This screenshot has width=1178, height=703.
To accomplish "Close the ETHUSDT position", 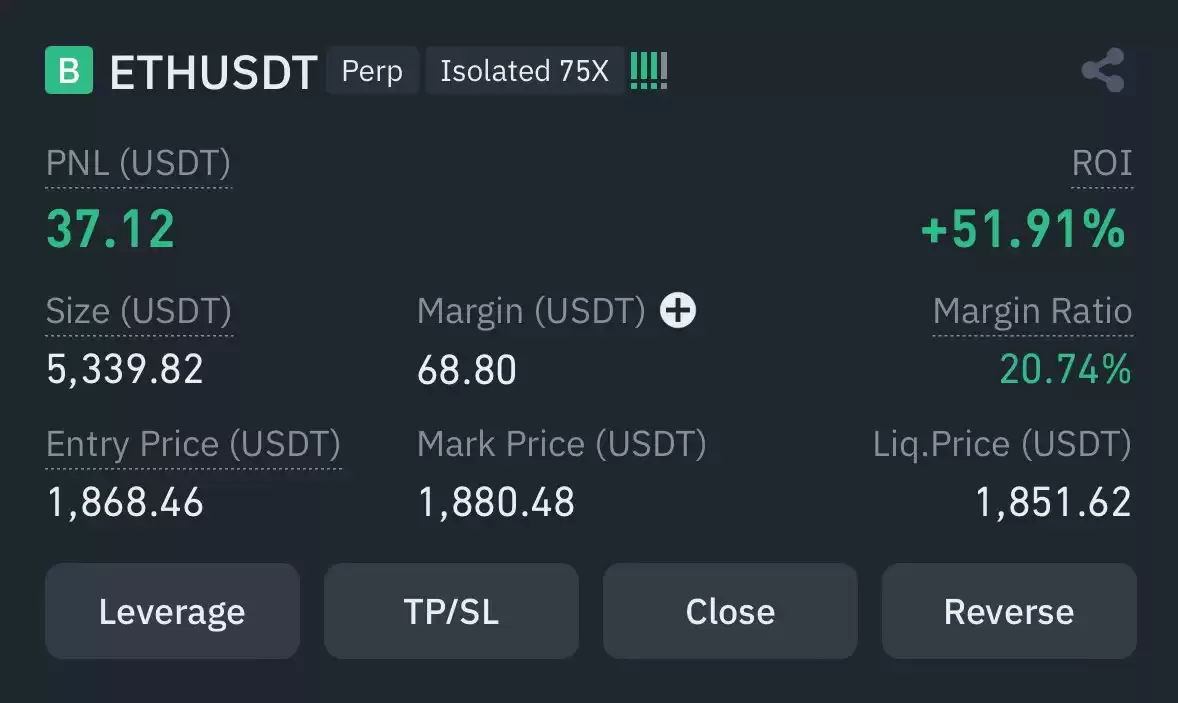I will tap(730, 611).
